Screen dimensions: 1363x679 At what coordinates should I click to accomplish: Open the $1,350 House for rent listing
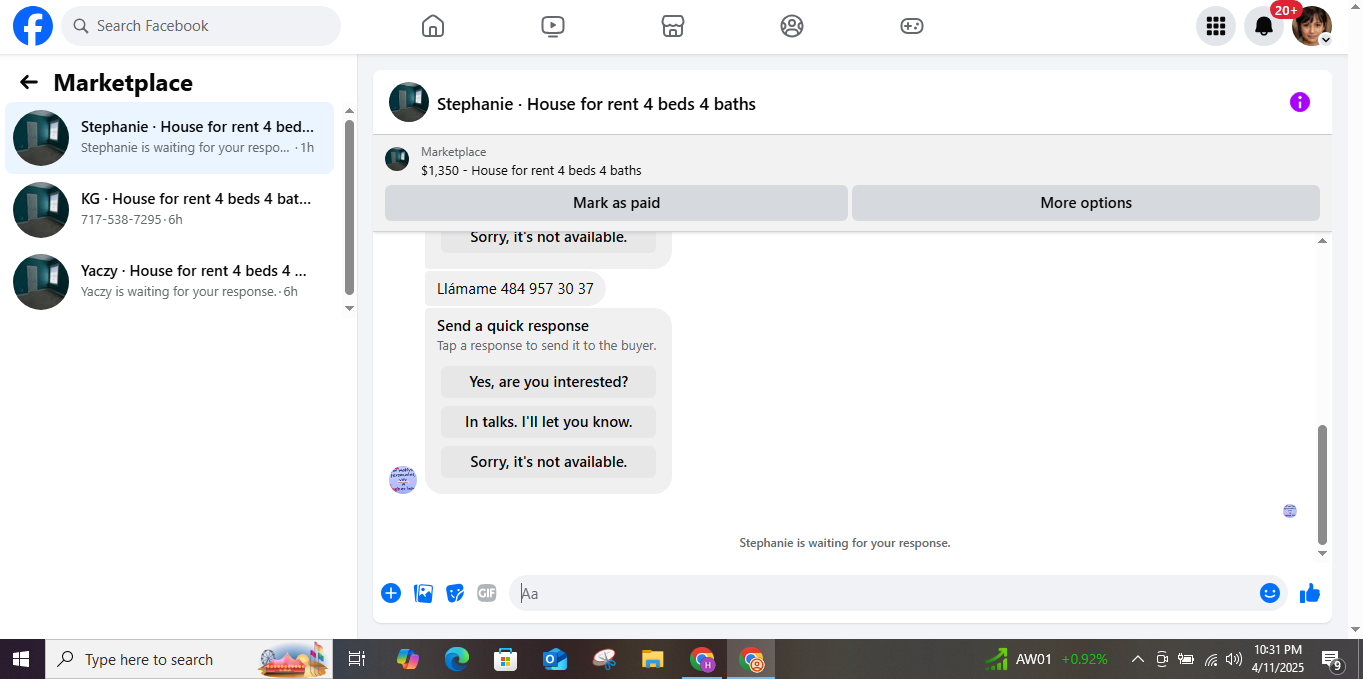tap(531, 170)
